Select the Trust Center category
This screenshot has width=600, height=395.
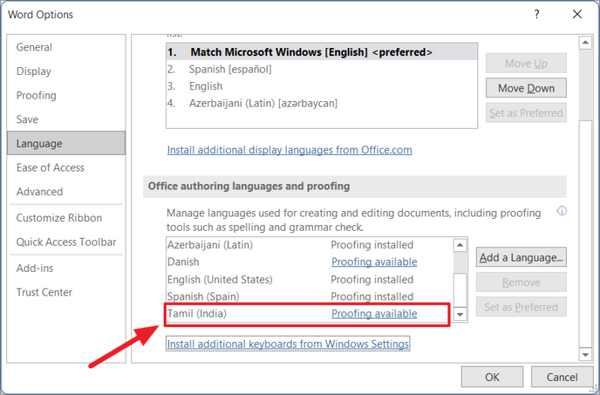point(44,292)
